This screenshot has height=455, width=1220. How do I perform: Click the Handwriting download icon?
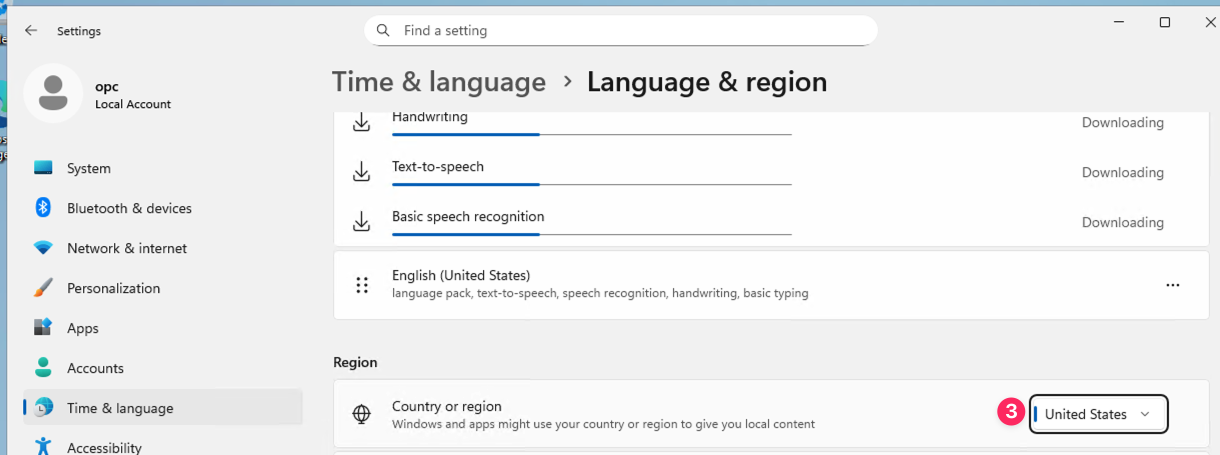pos(362,123)
